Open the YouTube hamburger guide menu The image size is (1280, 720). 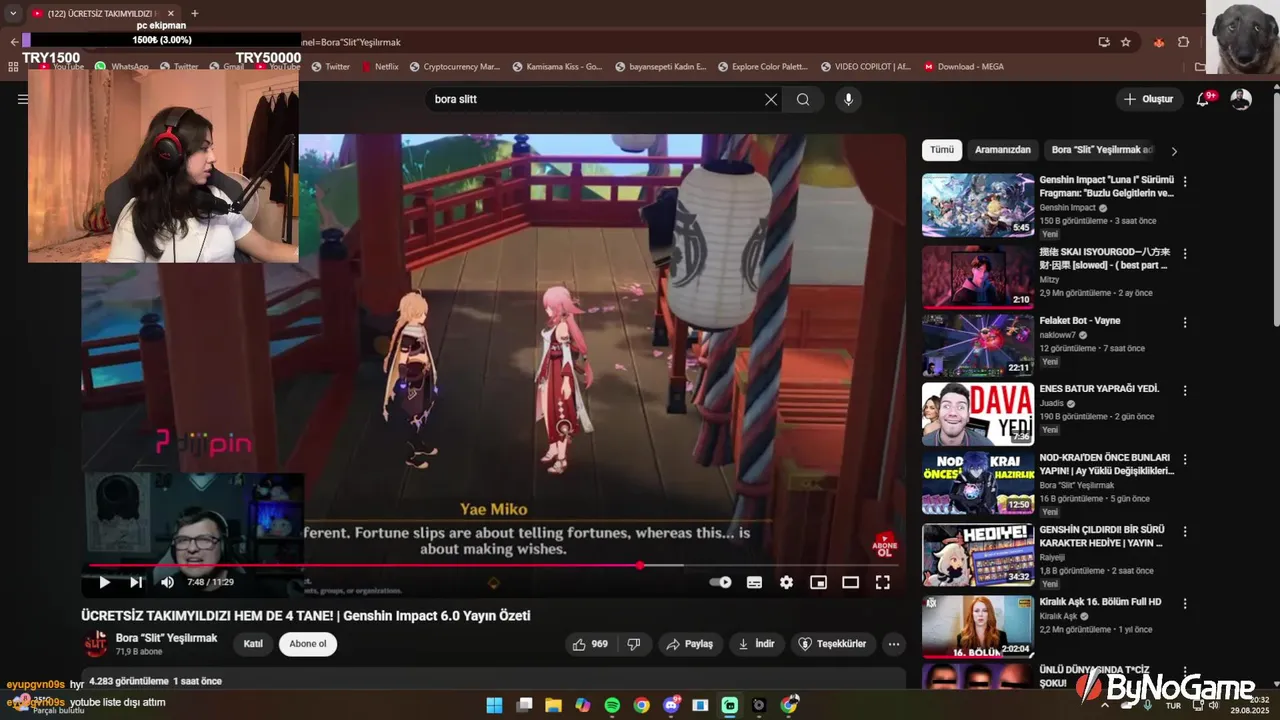tap(22, 99)
